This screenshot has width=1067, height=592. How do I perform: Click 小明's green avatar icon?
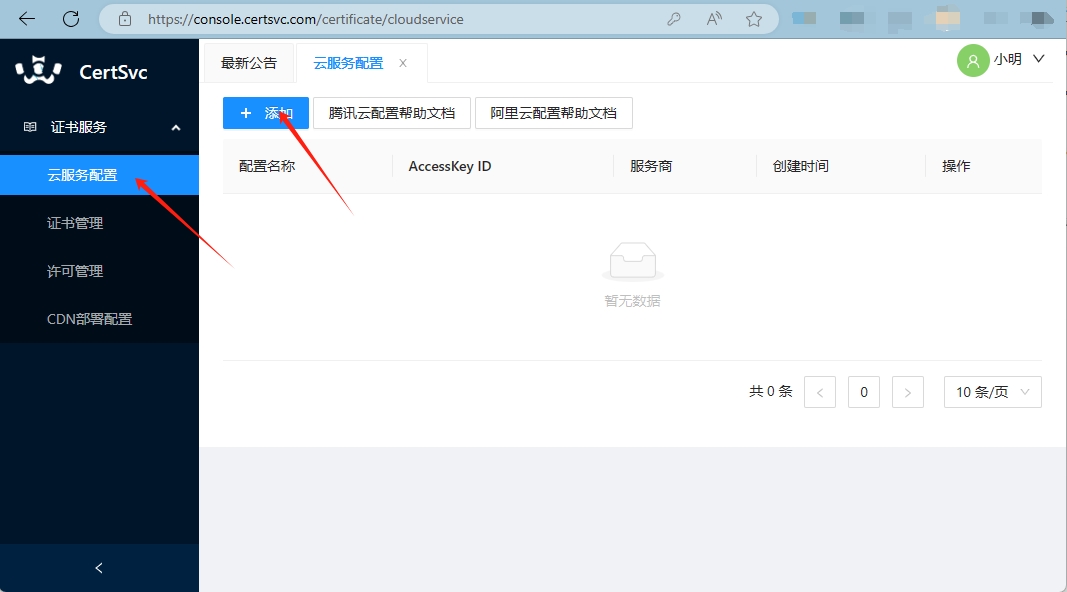coord(972,60)
